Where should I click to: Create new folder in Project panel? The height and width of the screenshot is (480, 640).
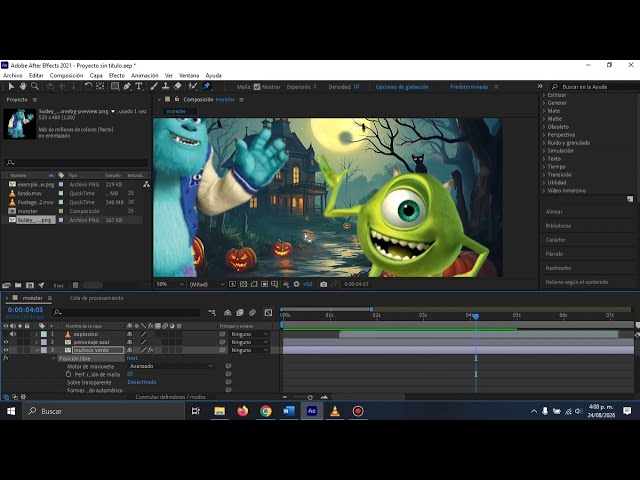tap(18, 285)
